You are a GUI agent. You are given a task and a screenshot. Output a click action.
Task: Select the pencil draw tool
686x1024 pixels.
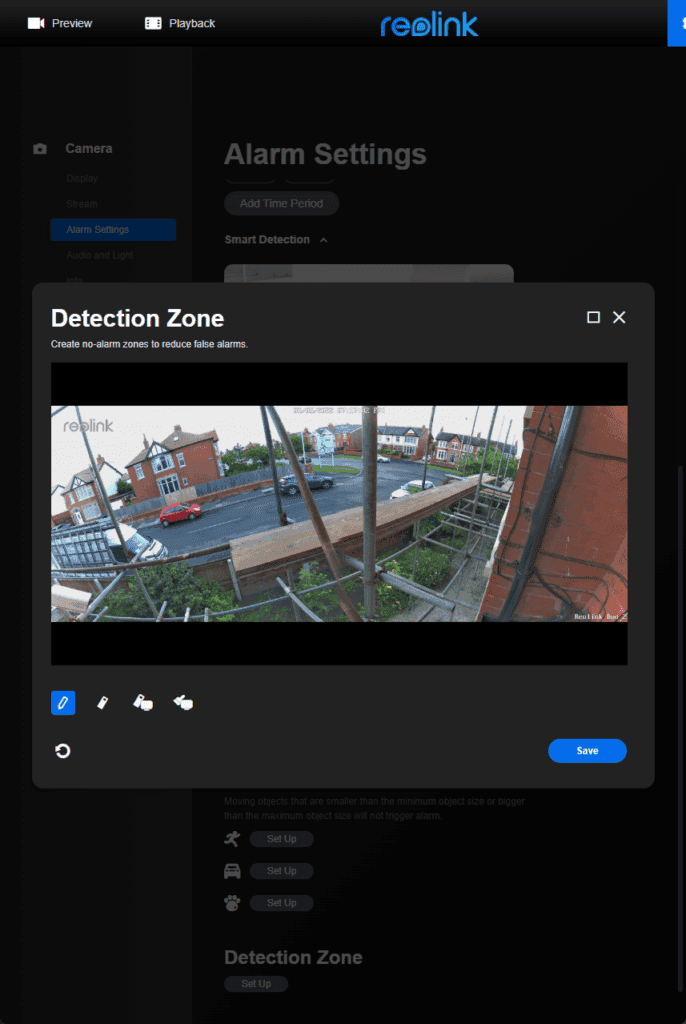coord(63,703)
